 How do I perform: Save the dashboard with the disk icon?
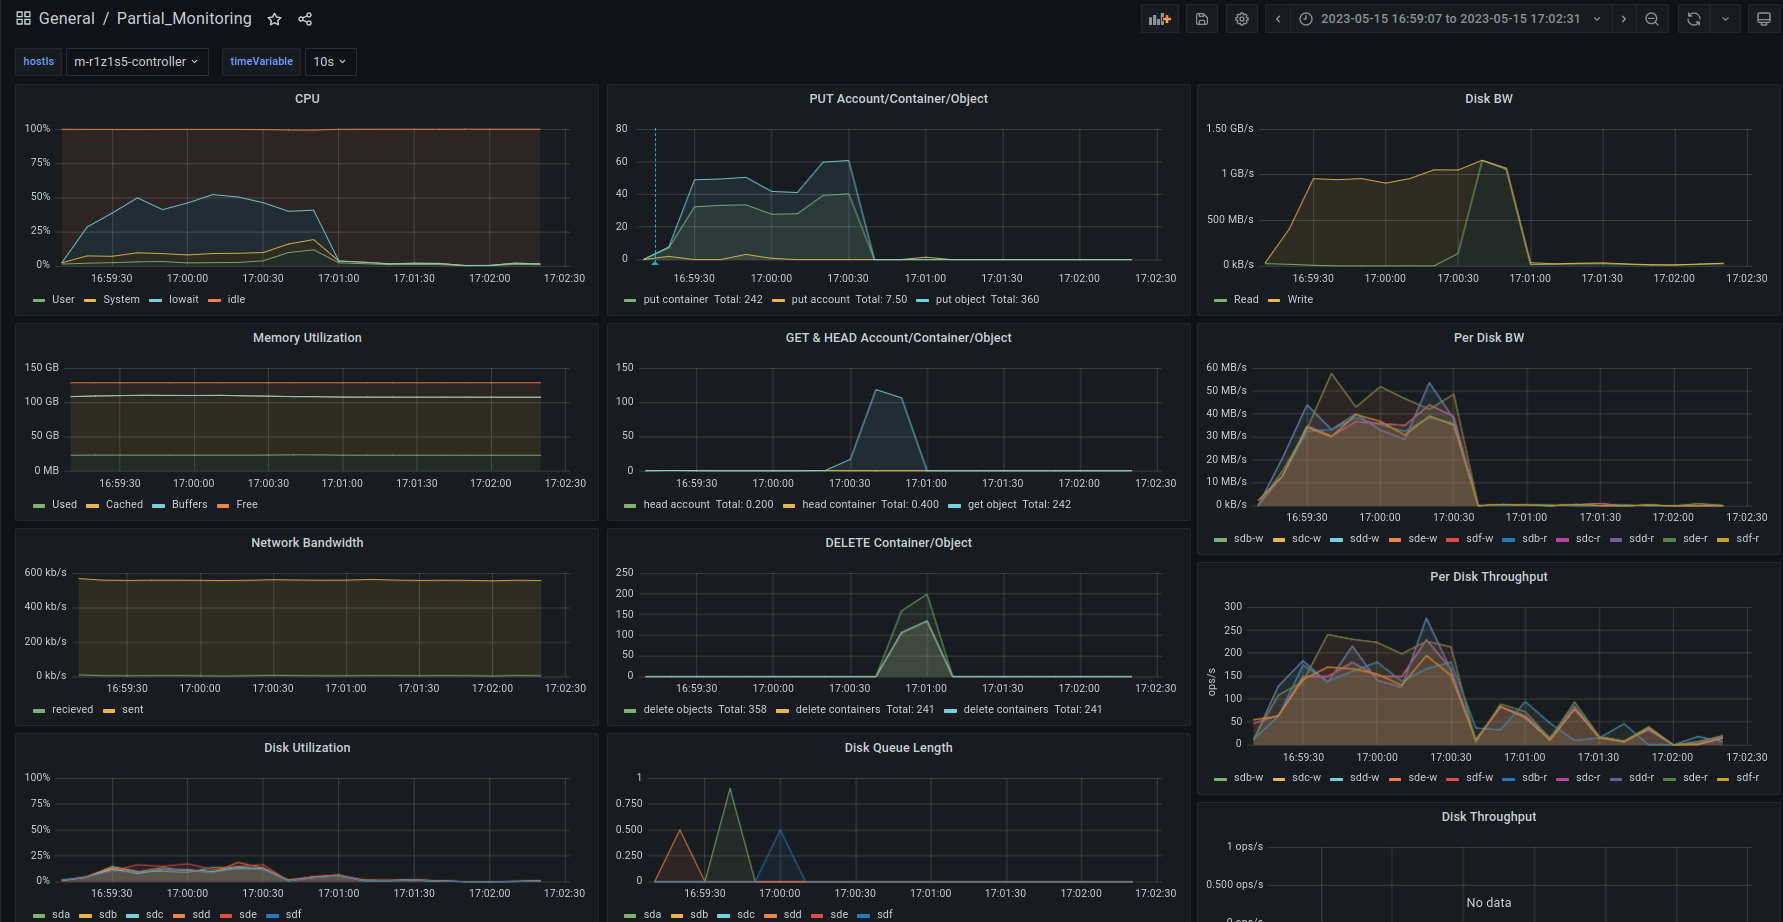(x=1202, y=19)
